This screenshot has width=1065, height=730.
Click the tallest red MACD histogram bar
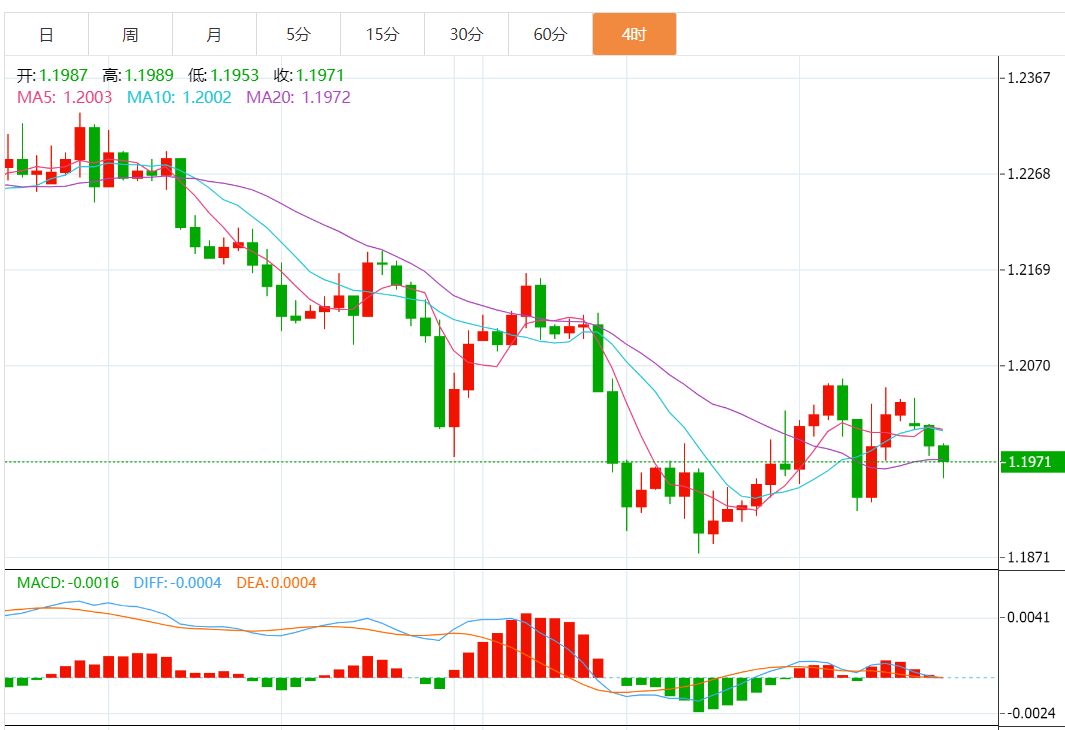(x=526, y=646)
